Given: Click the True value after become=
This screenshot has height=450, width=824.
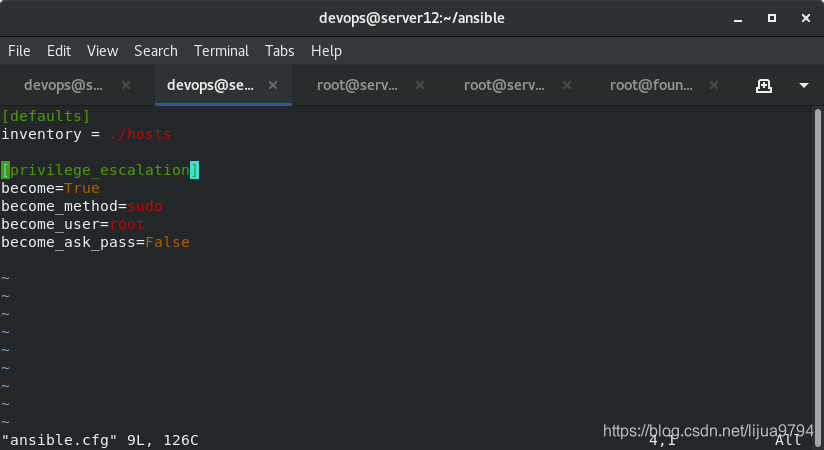Looking at the screenshot, I should pos(82,188).
